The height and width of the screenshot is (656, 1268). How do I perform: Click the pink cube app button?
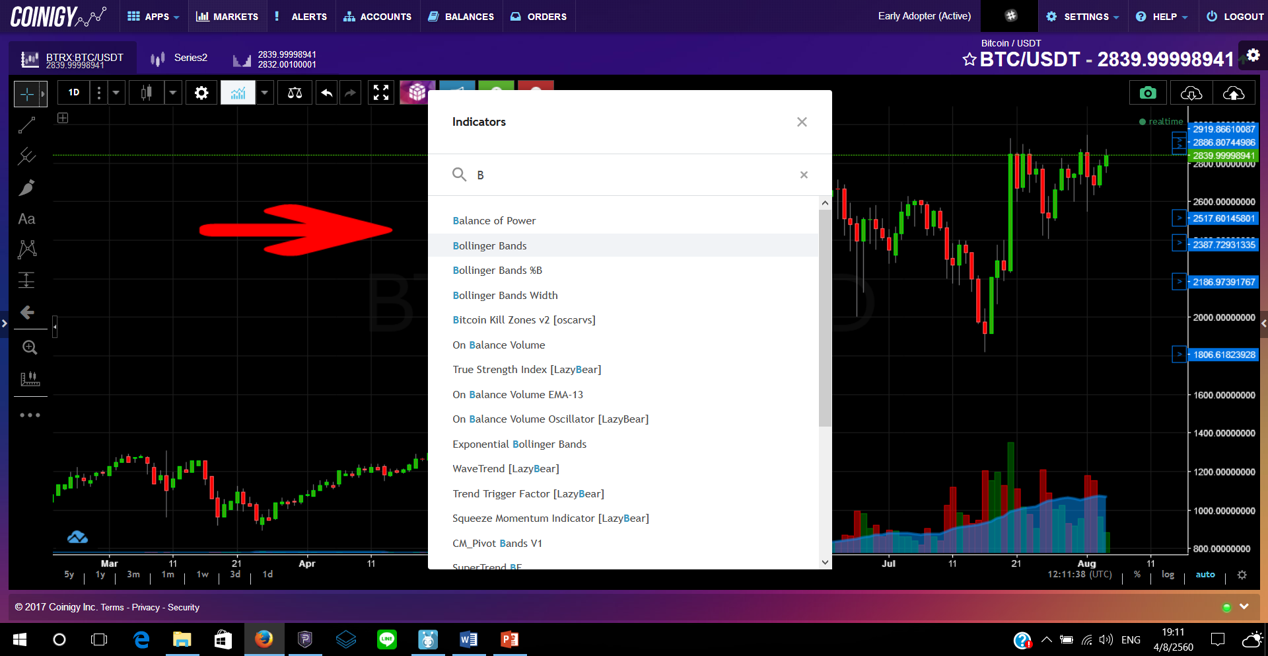click(417, 93)
